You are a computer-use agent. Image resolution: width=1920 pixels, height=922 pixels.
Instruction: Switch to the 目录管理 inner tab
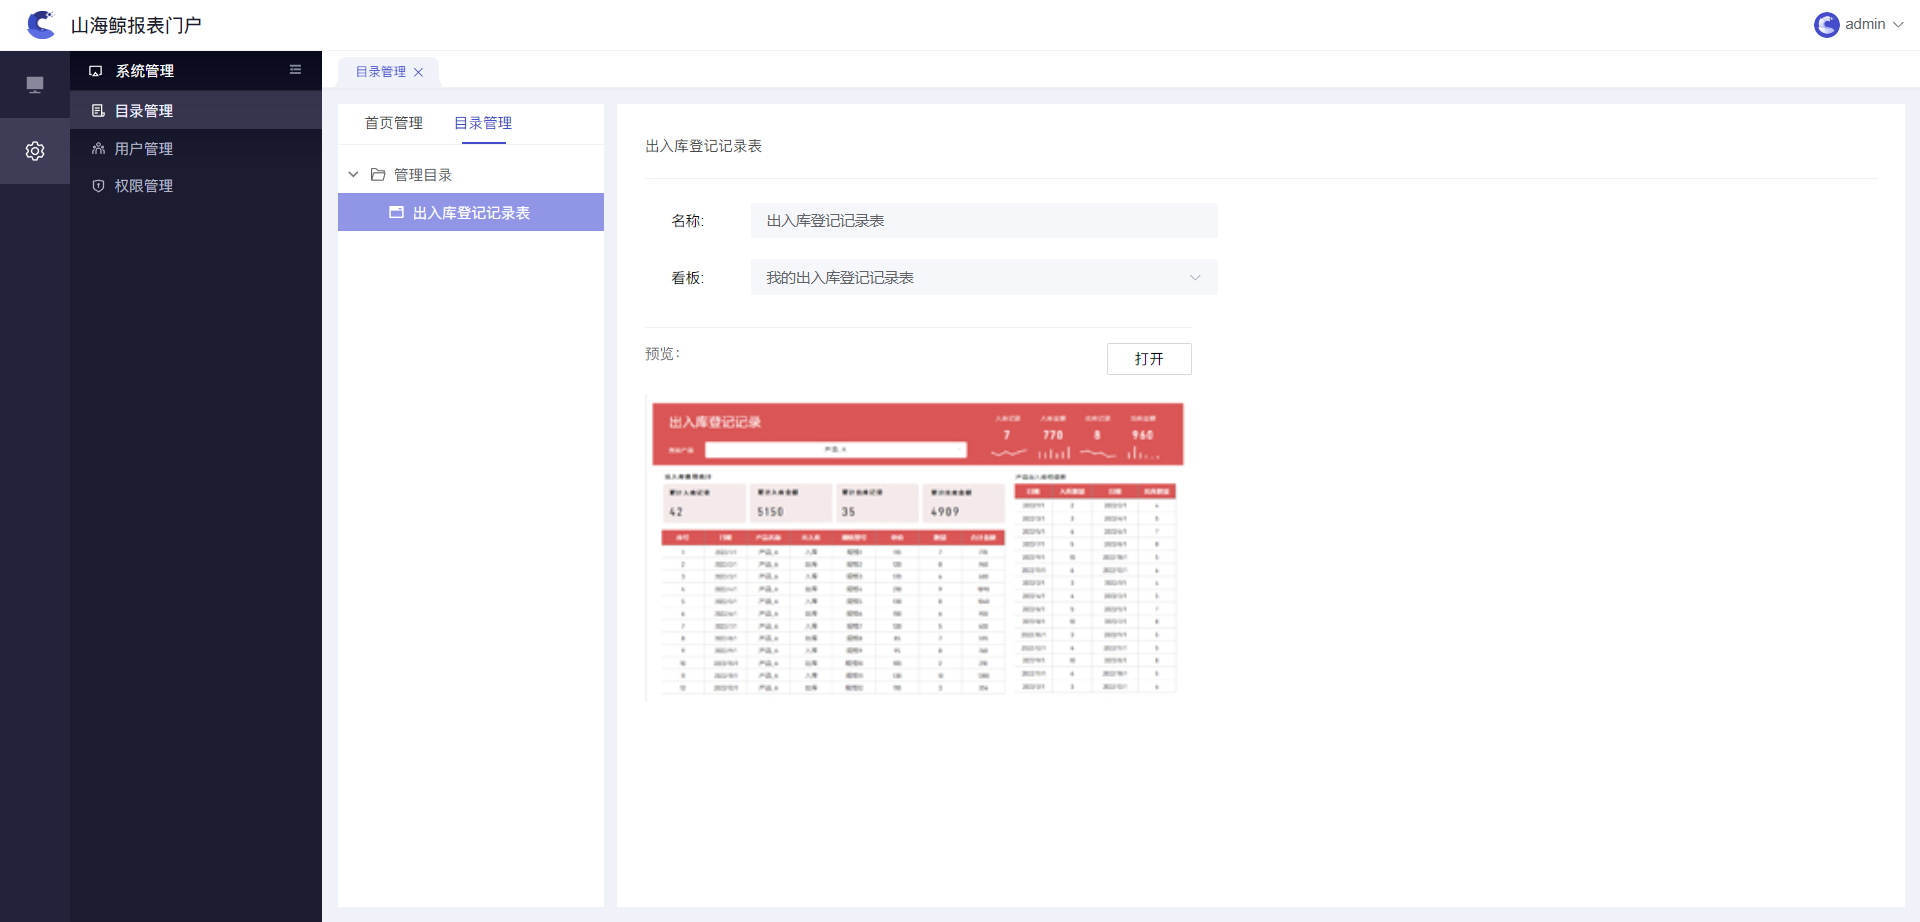483,123
